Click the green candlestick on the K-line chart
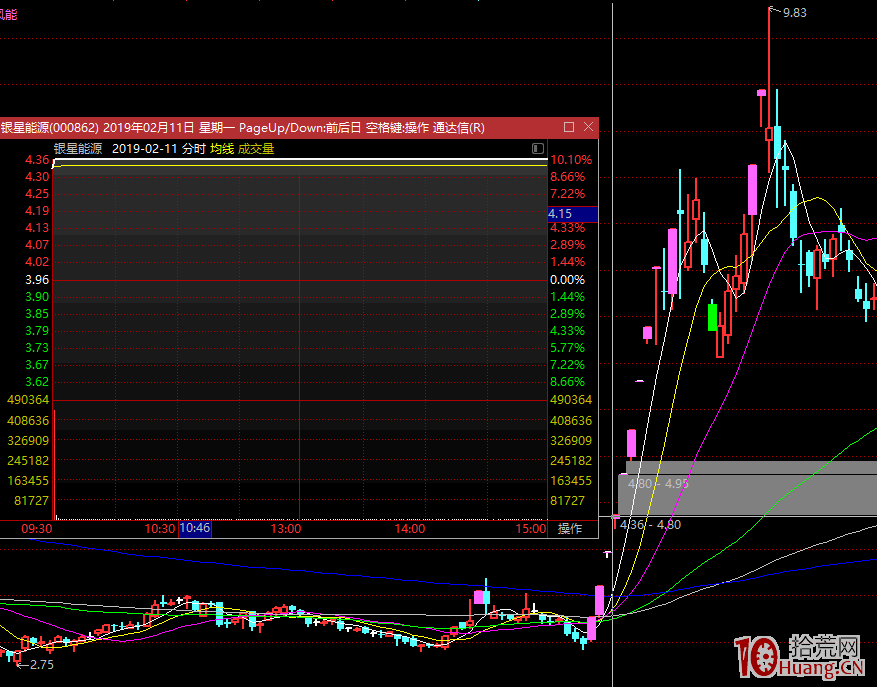The width and height of the screenshot is (877, 687). point(712,316)
